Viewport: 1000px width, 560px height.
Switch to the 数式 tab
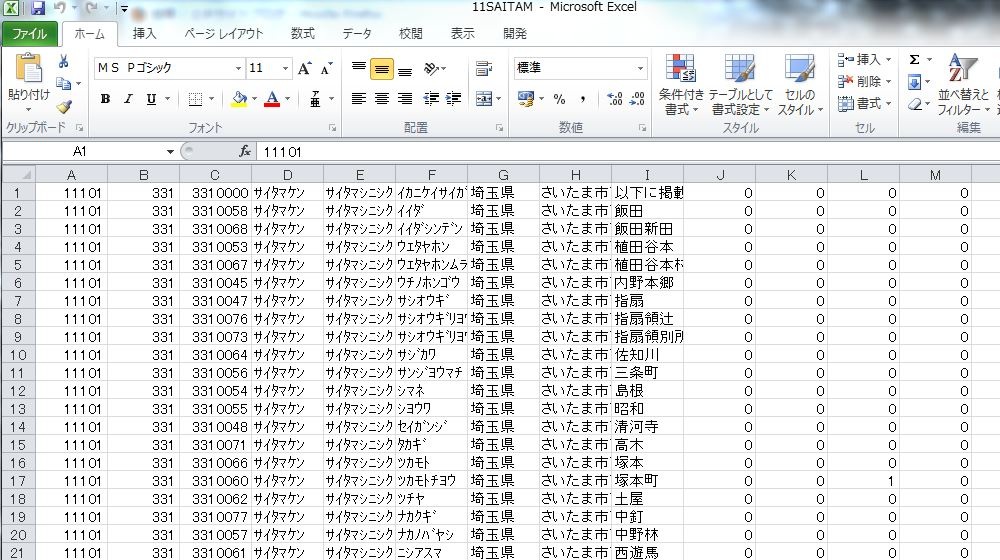303,34
